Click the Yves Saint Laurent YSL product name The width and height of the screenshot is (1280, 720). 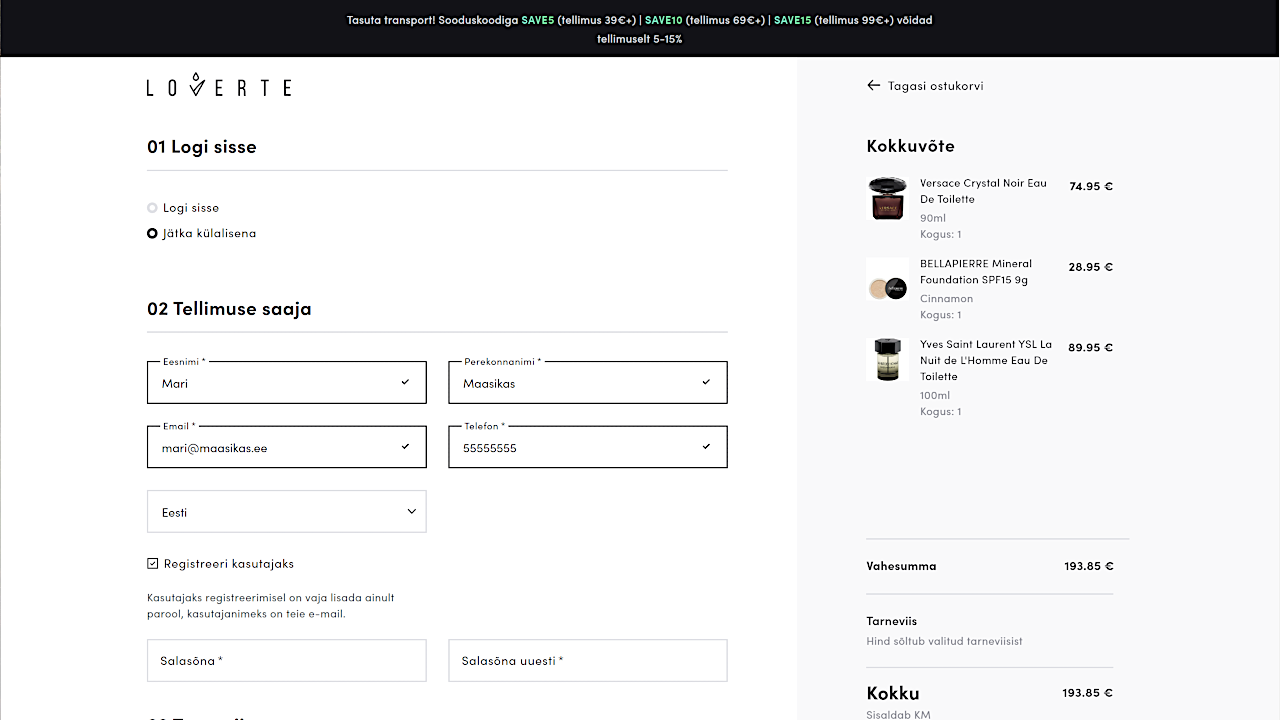(x=986, y=360)
